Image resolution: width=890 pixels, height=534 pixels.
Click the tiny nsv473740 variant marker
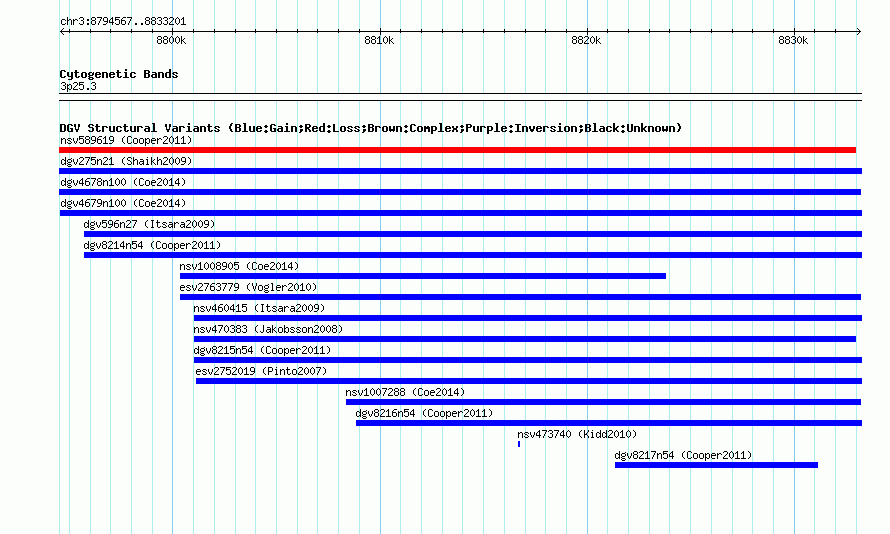point(519,444)
